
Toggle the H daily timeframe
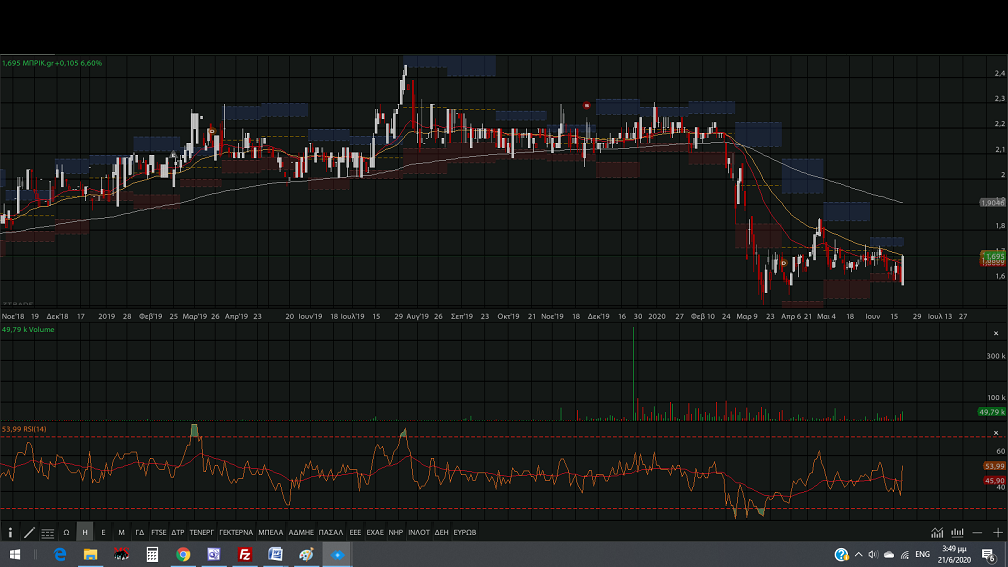click(85, 533)
